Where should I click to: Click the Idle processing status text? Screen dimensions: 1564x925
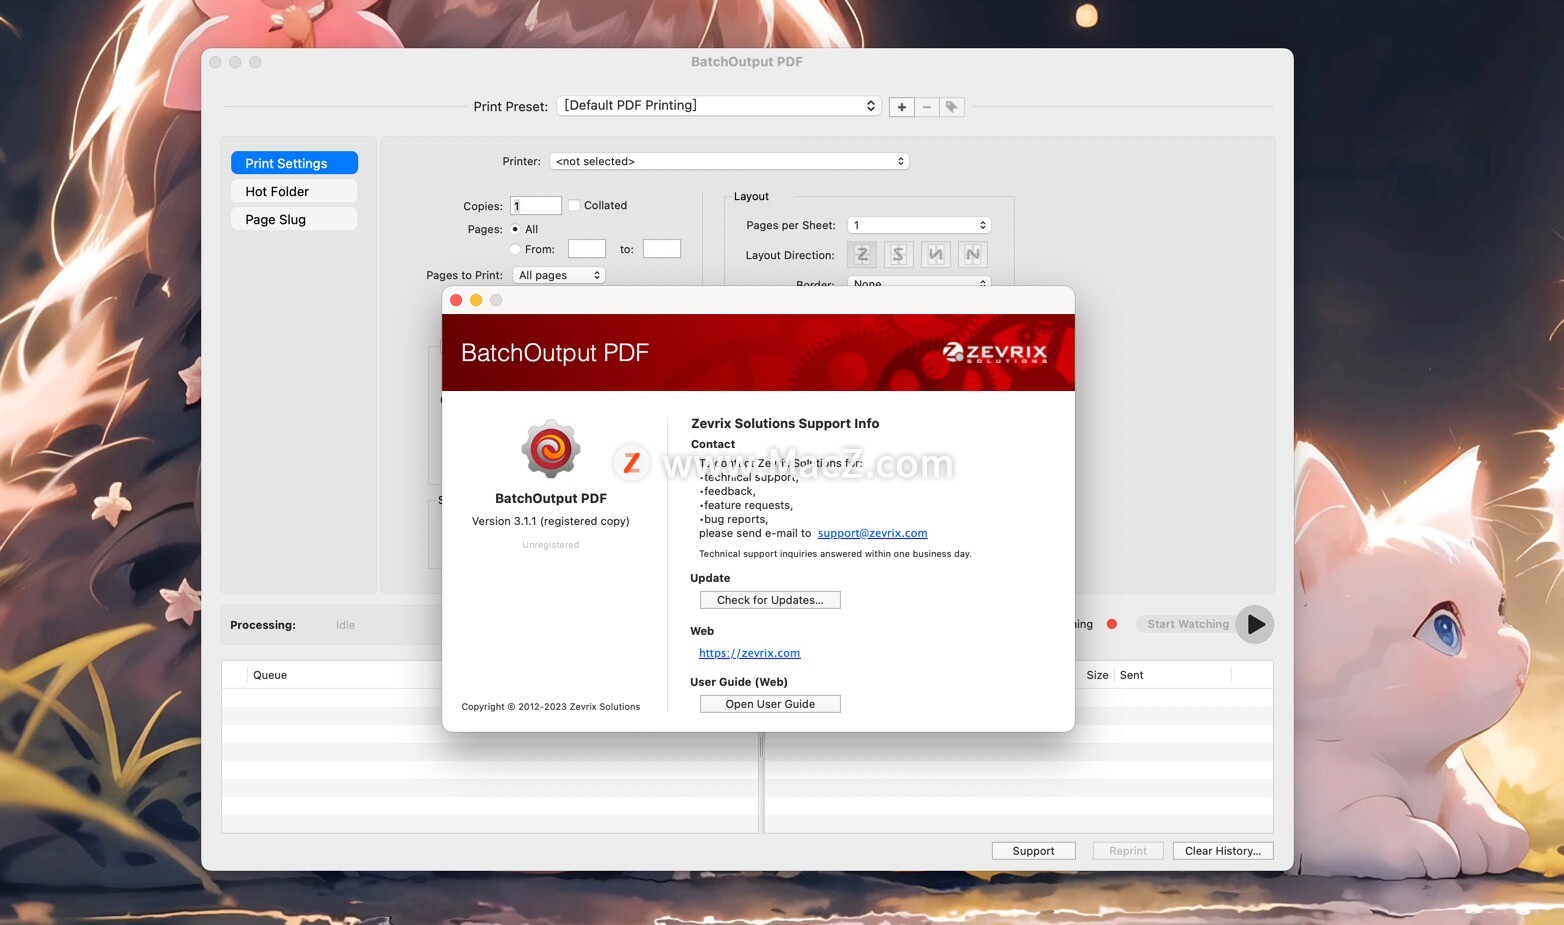[x=345, y=625]
